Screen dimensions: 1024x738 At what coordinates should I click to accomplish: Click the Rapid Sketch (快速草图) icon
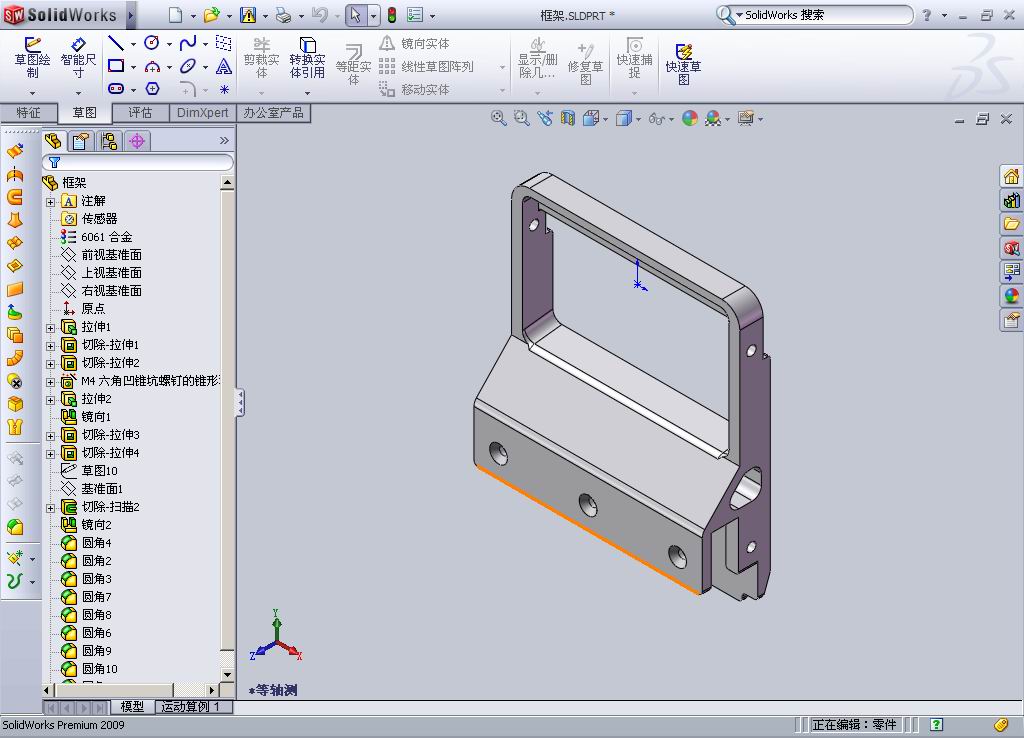[x=683, y=64]
